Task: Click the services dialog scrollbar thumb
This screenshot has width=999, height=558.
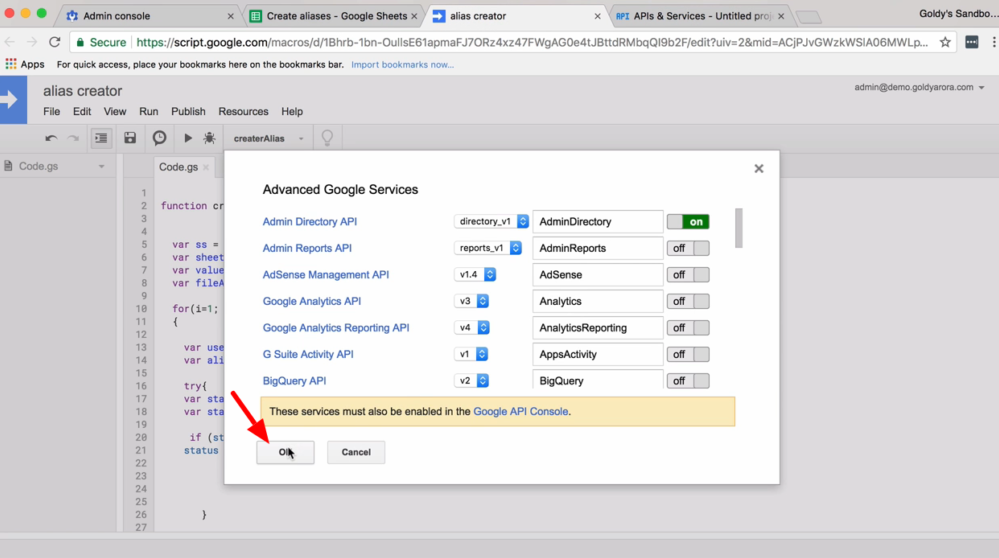Action: point(738,227)
